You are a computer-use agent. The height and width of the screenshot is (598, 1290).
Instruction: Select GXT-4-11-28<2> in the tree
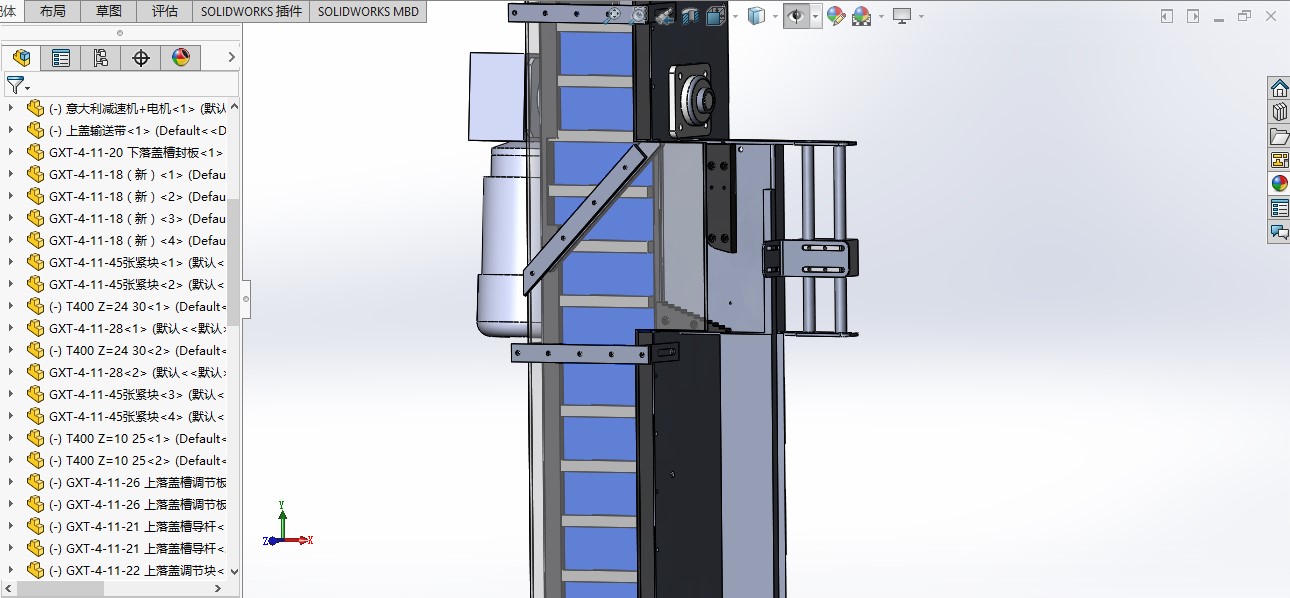pos(137,372)
